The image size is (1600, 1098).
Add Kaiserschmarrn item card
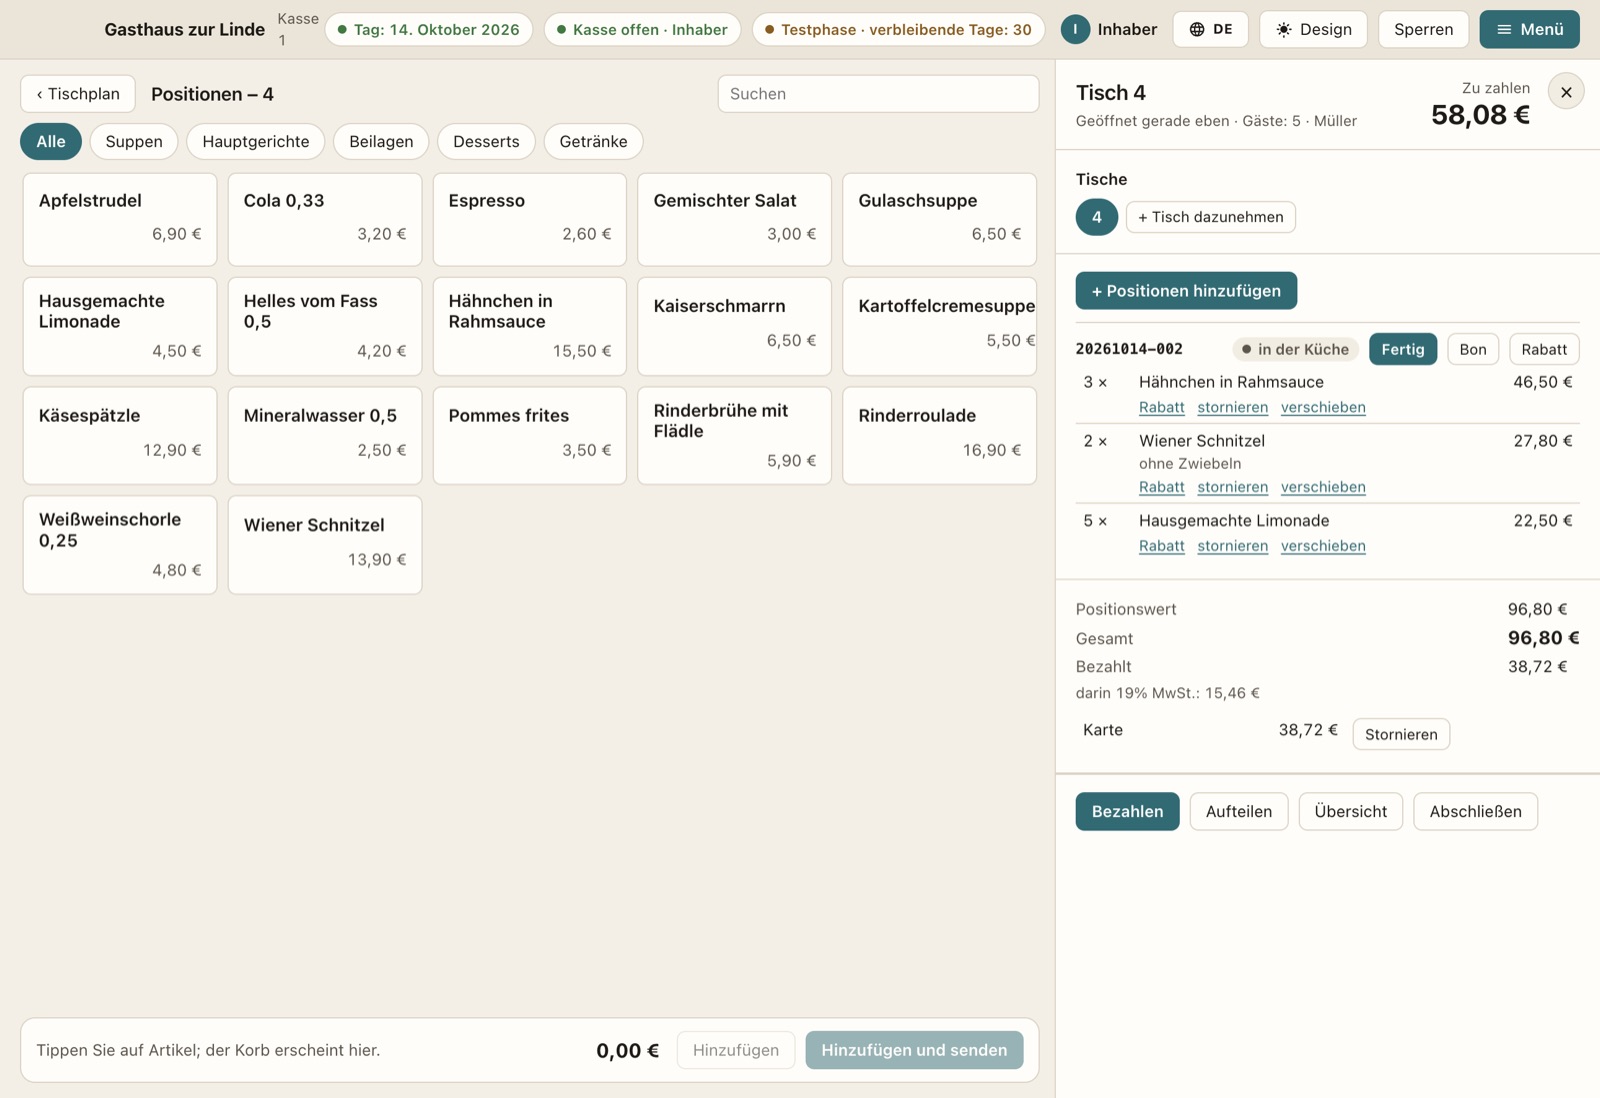(735, 326)
